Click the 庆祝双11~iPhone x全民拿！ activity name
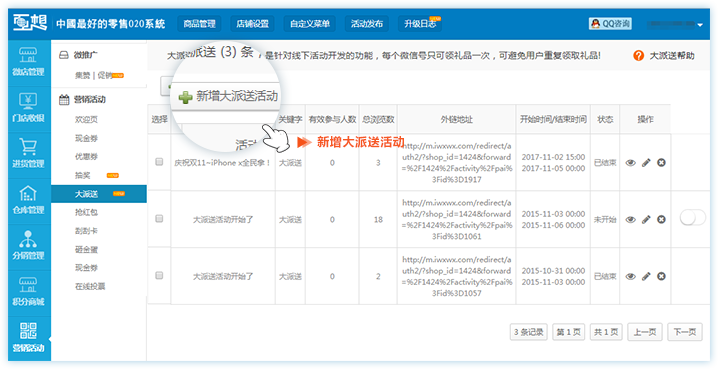This screenshot has height=369, width=718. coord(223,163)
